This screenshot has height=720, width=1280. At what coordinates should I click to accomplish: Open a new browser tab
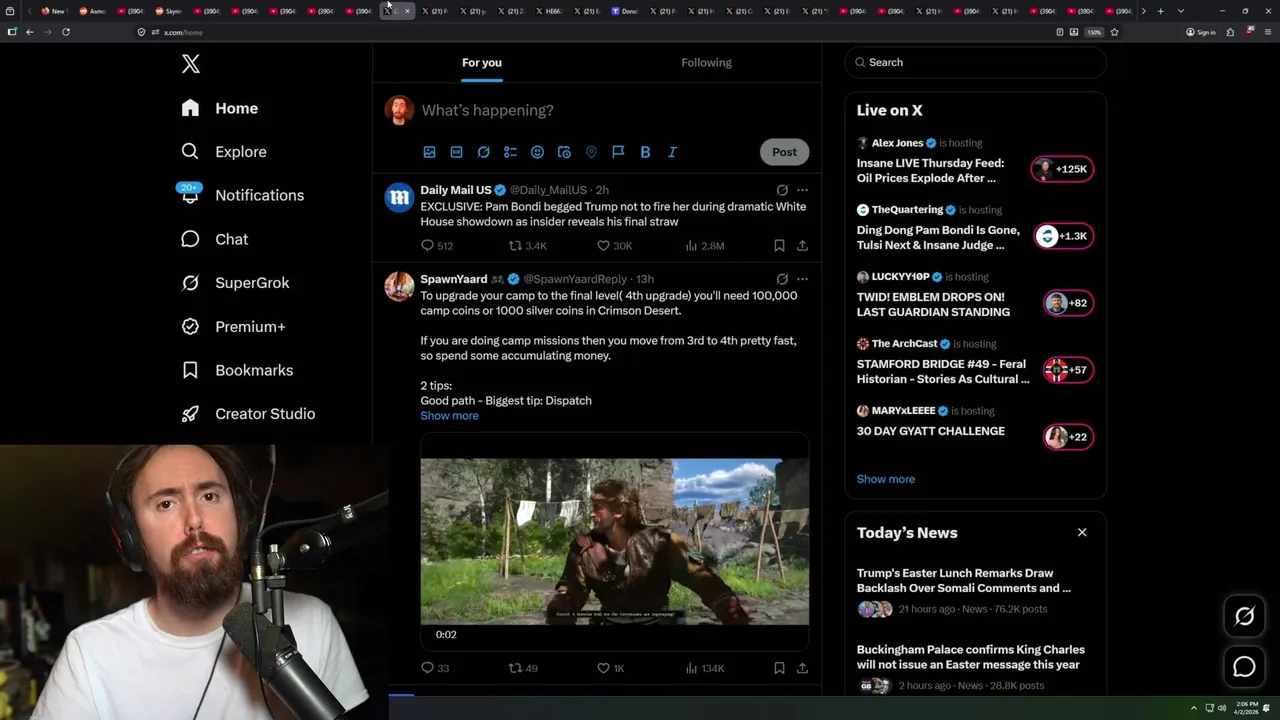click(1160, 11)
